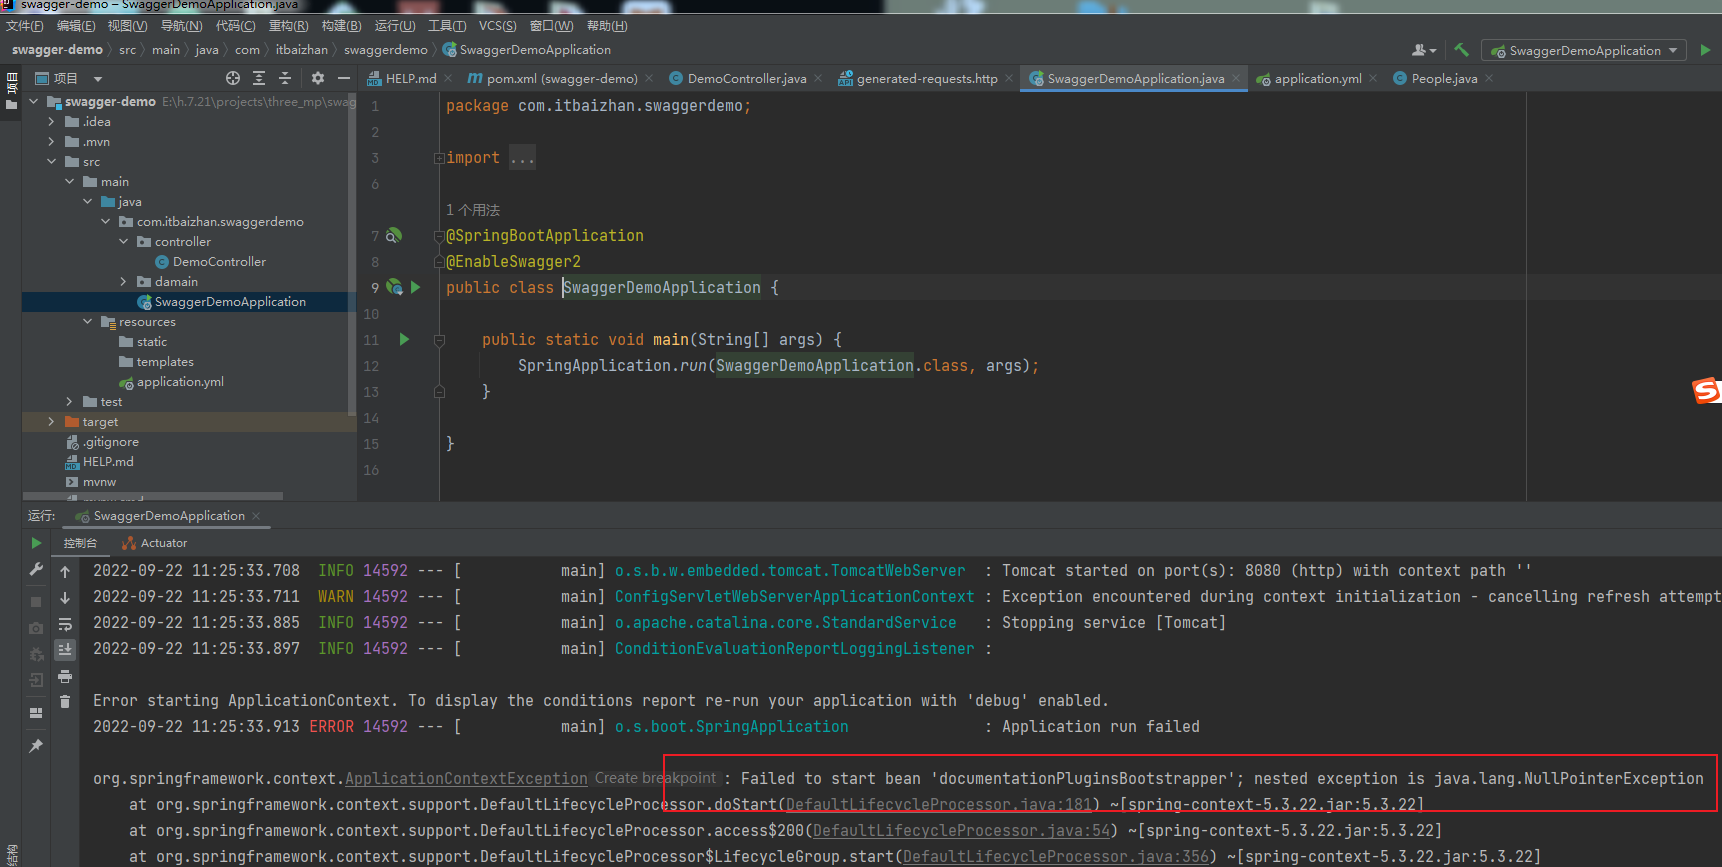Click the Spring bean gutter icon on line 7

tap(394, 236)
